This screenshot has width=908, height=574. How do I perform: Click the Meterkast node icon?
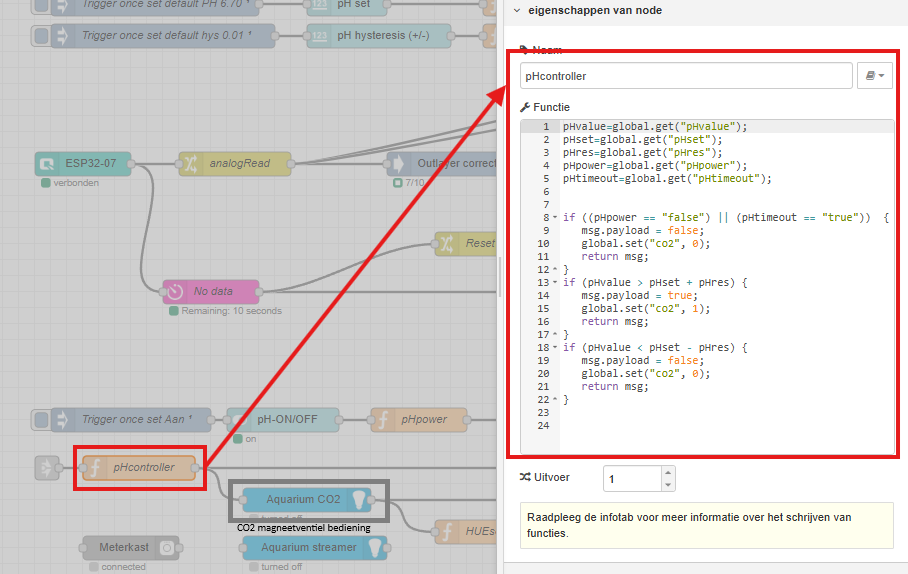tap(167, 547)
